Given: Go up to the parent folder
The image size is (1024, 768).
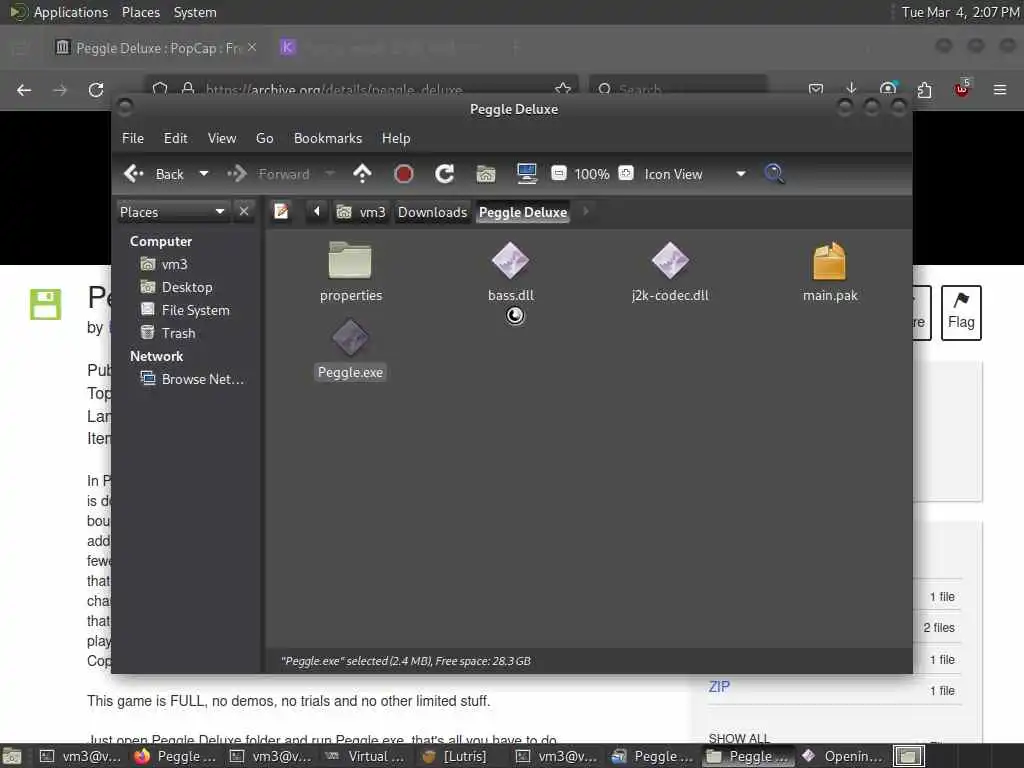Looking at the screenshot, I should pyautogui.click(x=362, y=174).
